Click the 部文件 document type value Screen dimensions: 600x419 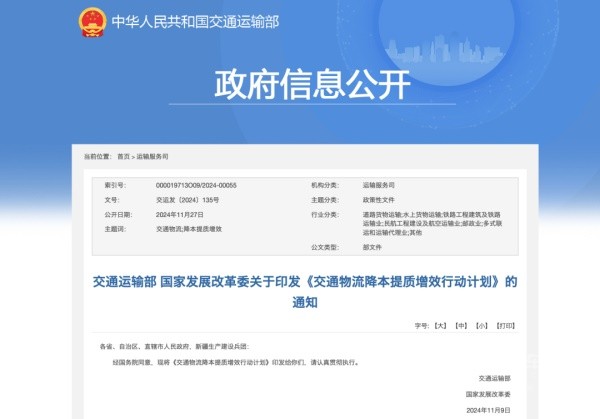click(370, 247)
